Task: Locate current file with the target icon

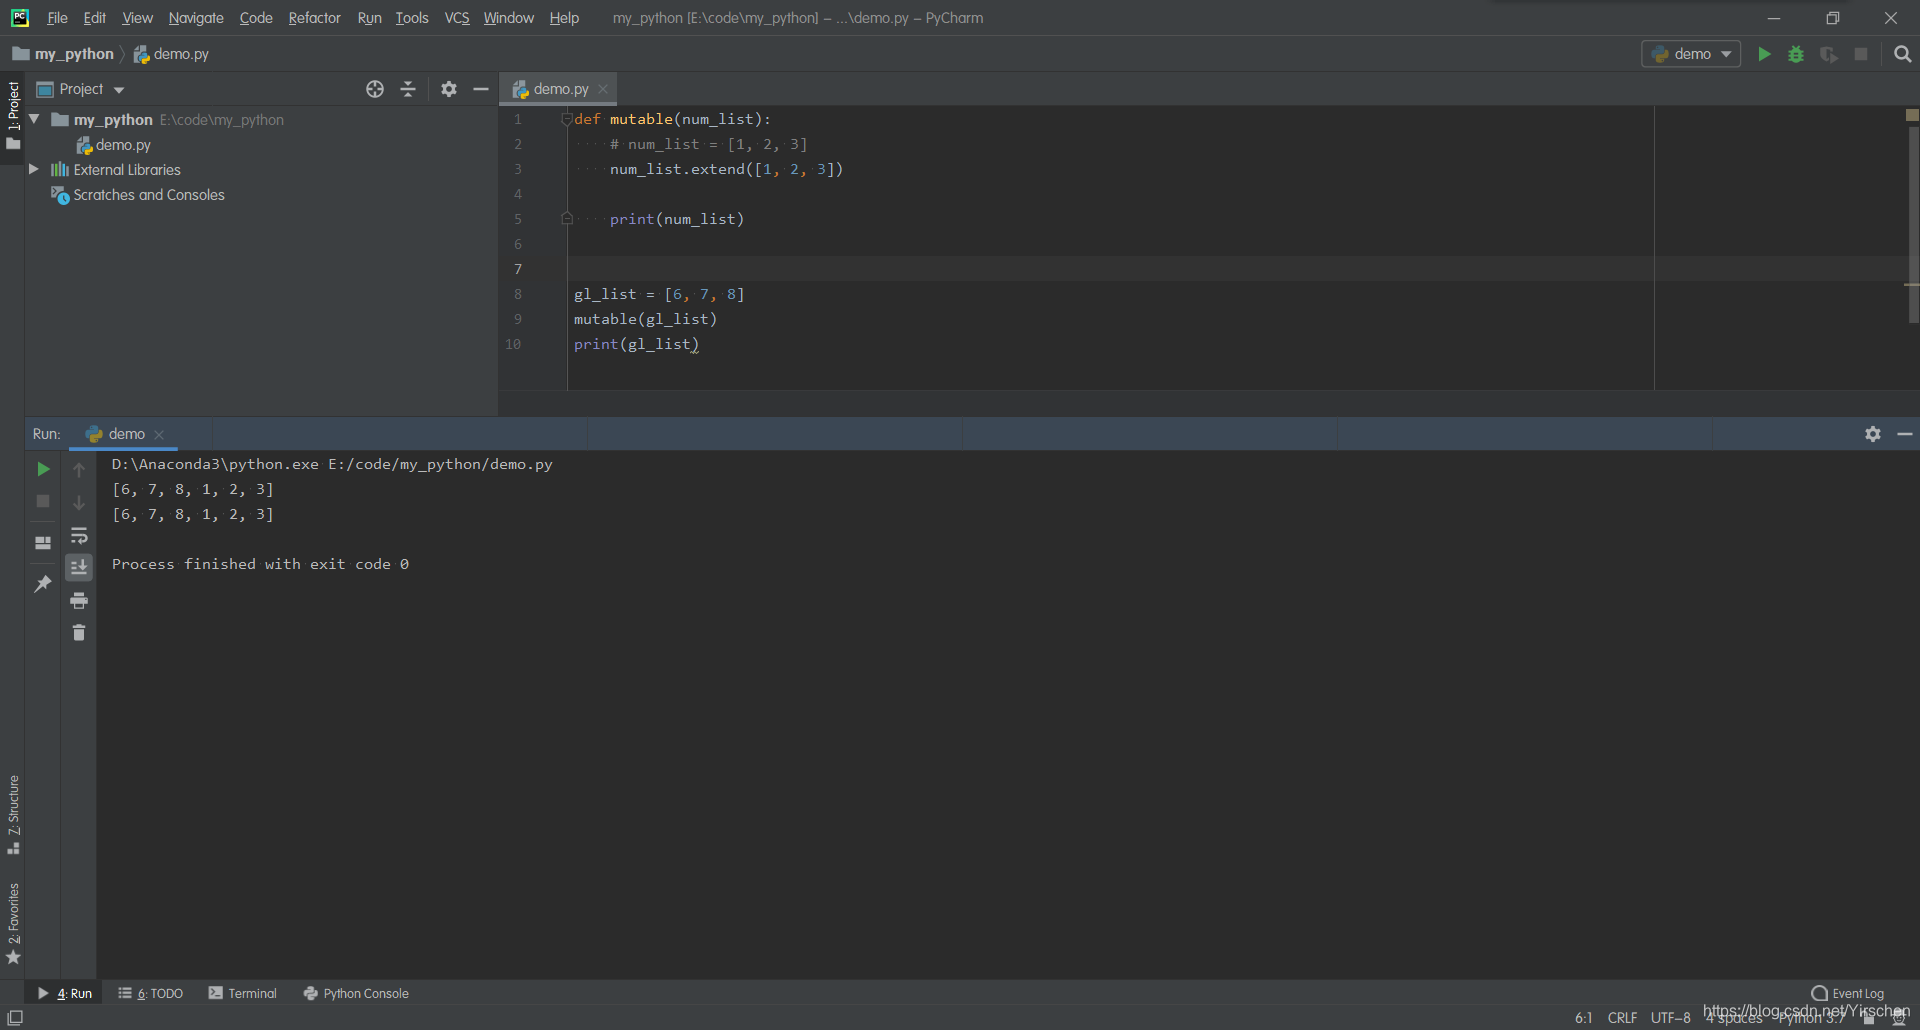Action: 375,89
